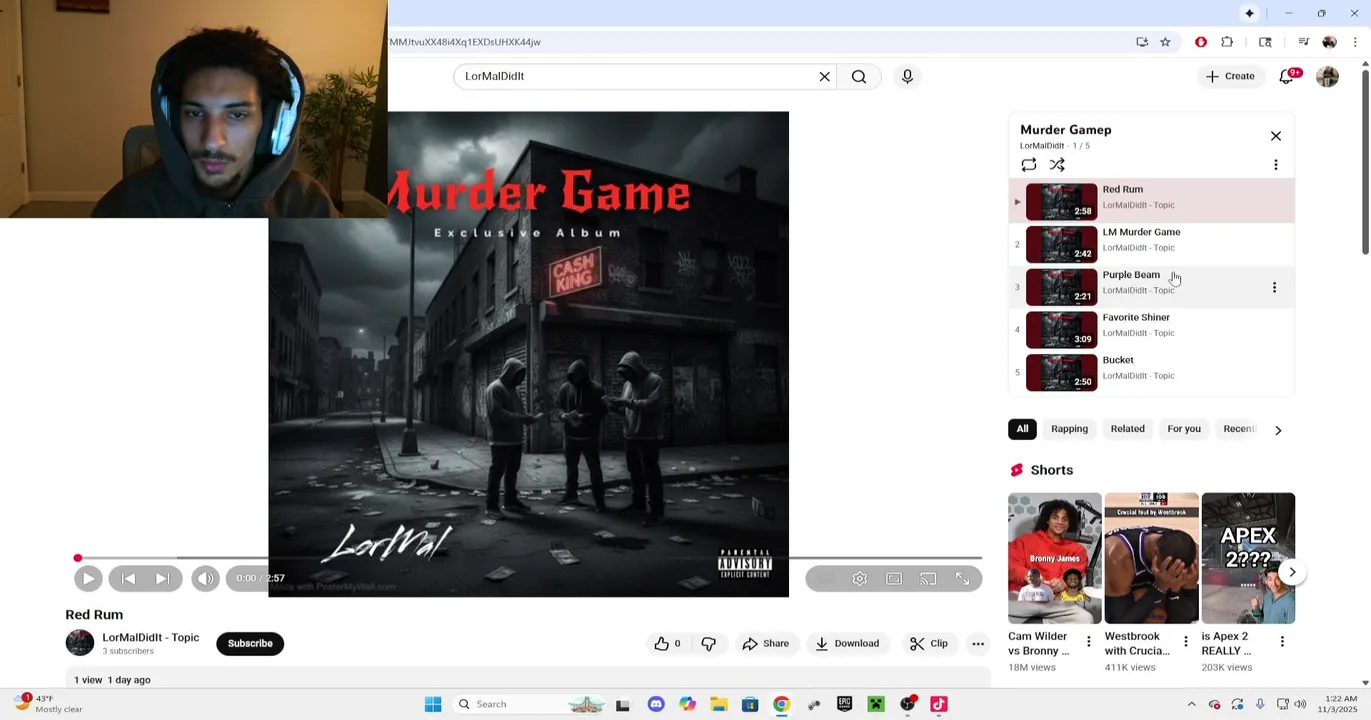Skip to previous track in player
This screenshot has height=720, width=1371.
128,578
